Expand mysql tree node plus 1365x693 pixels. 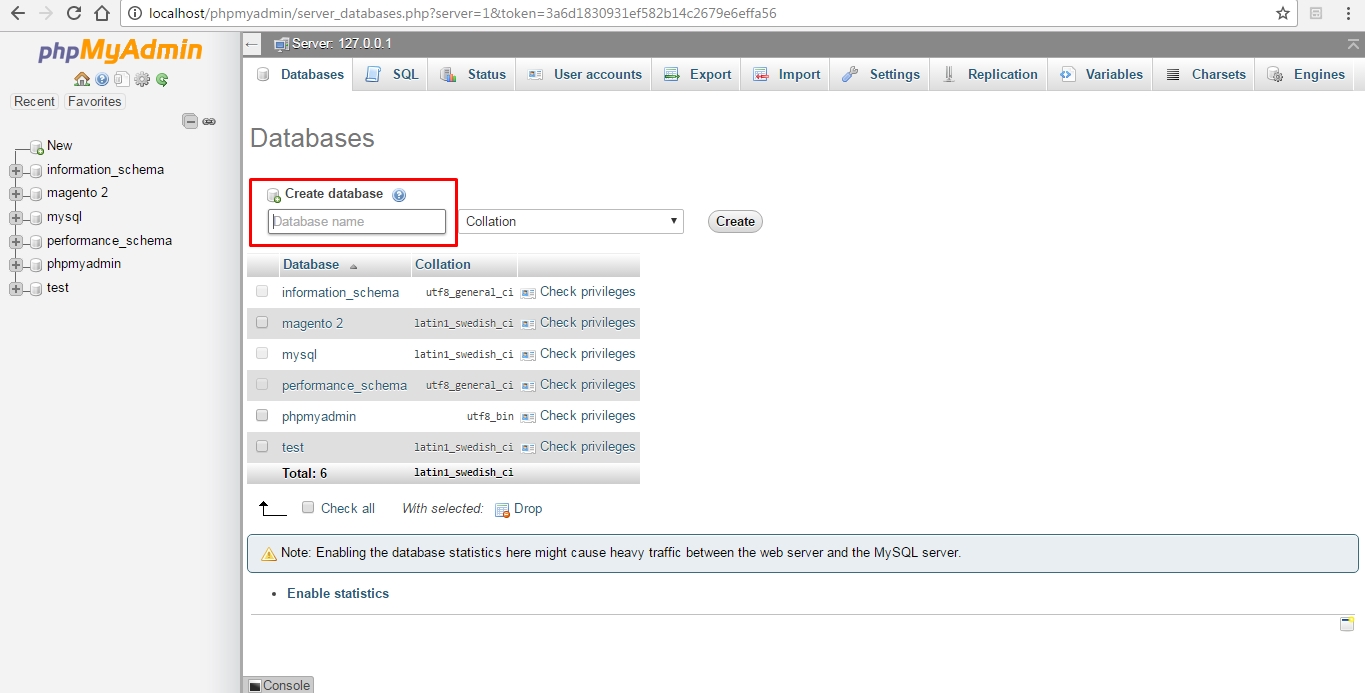click(16, 217)
